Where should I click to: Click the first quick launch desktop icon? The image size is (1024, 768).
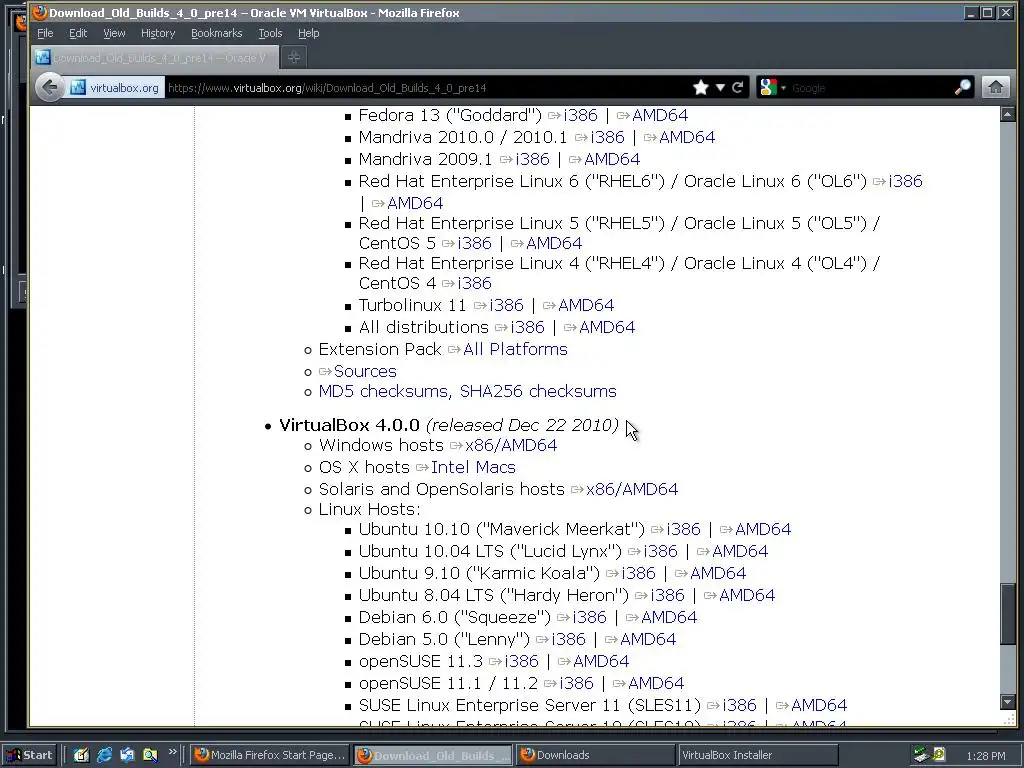[x=81, y=755]
